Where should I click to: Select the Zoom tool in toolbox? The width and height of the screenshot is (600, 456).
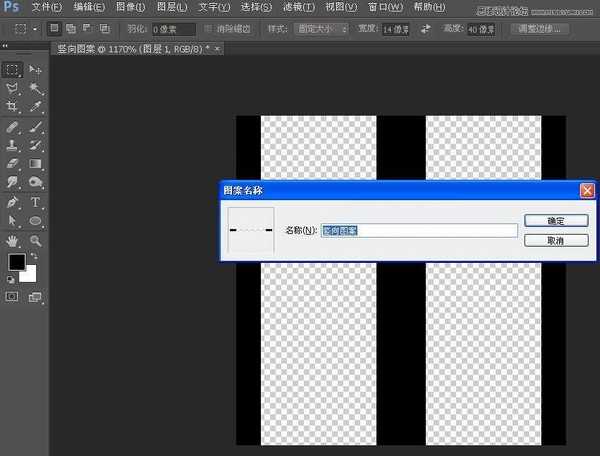pos(36,241)
